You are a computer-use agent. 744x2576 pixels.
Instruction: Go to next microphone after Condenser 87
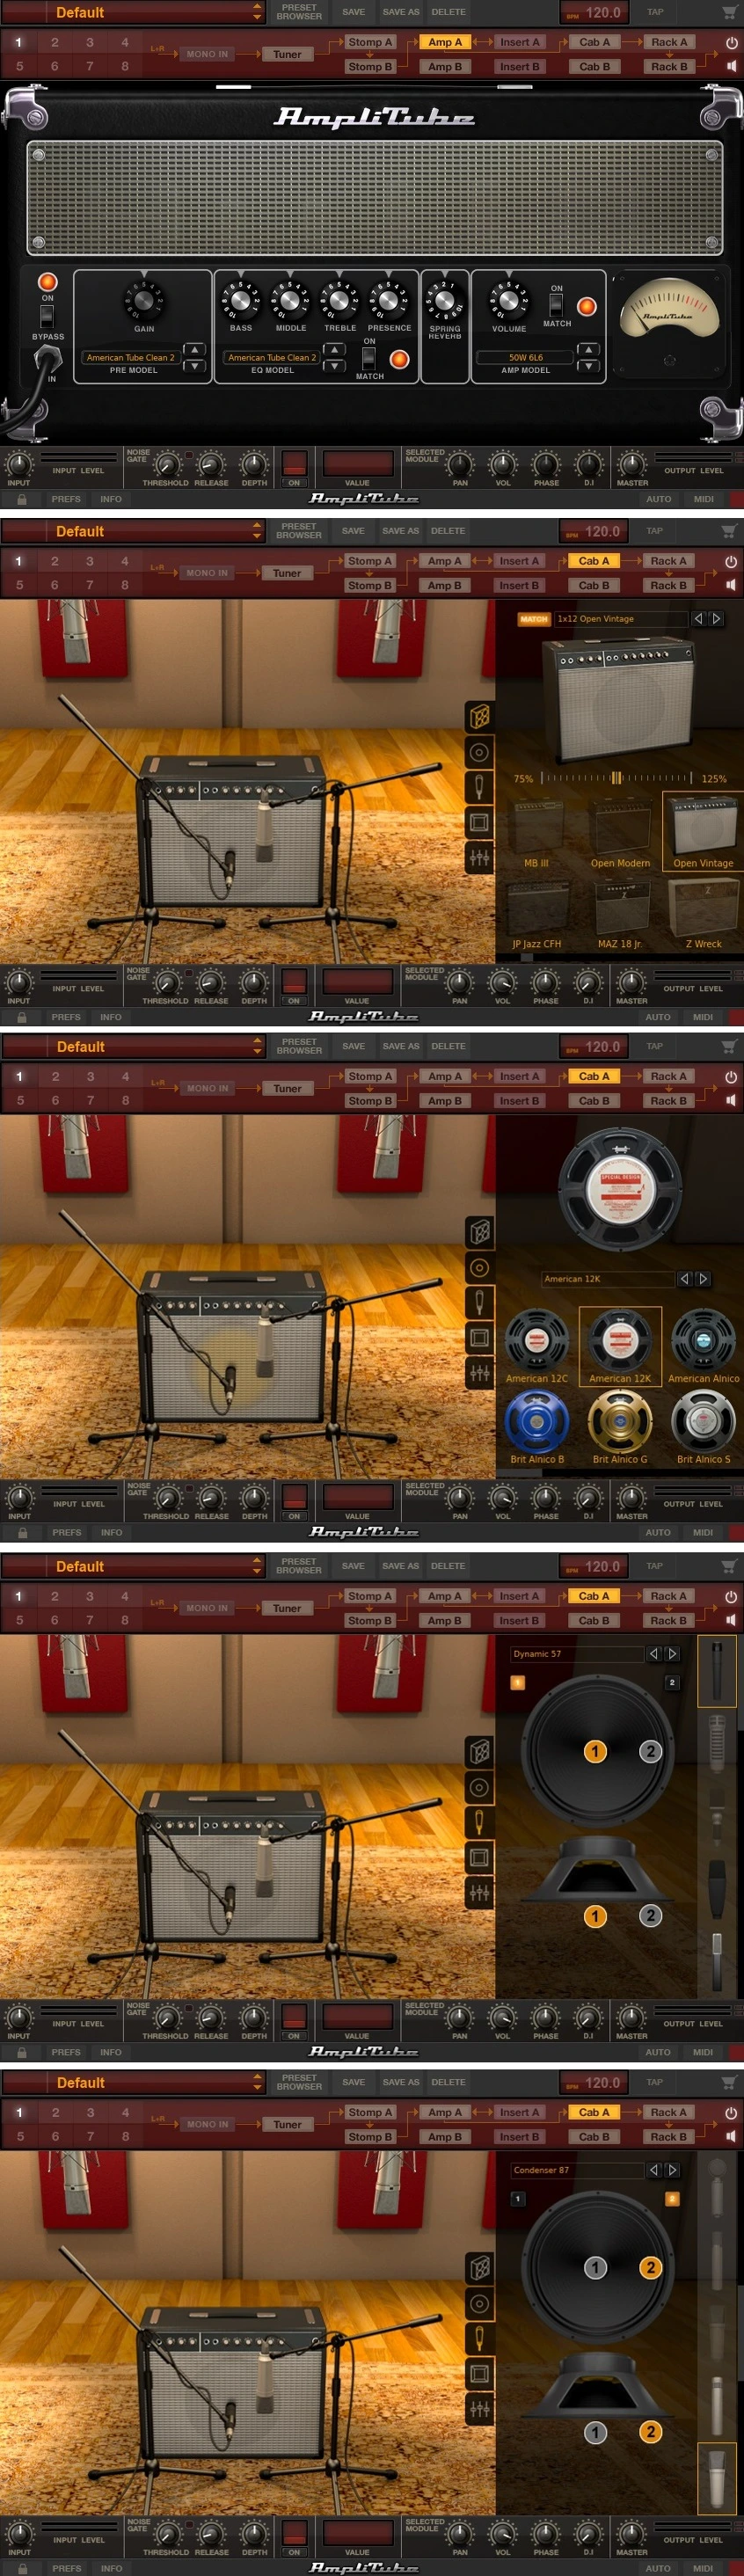tap(672, 2170)
